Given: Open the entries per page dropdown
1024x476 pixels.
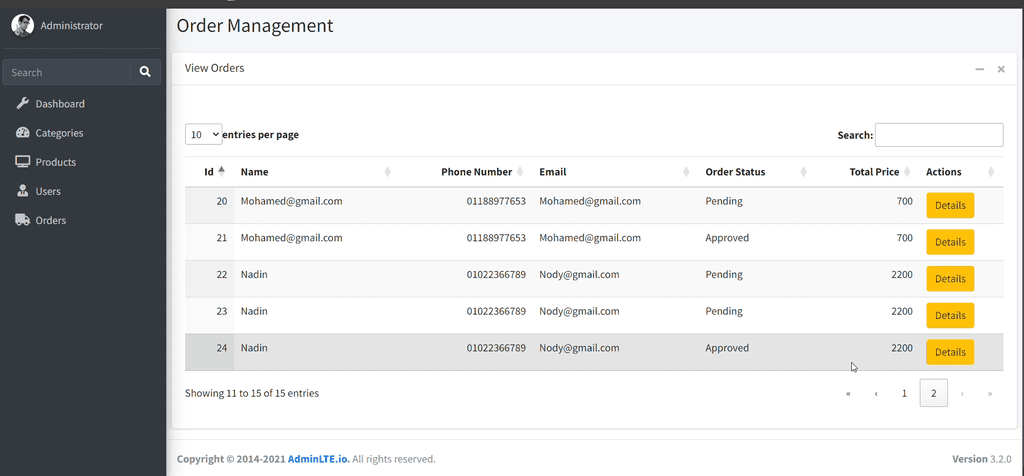Looking at the screenshot, I should pyautogui.click(x=203, y=134).
